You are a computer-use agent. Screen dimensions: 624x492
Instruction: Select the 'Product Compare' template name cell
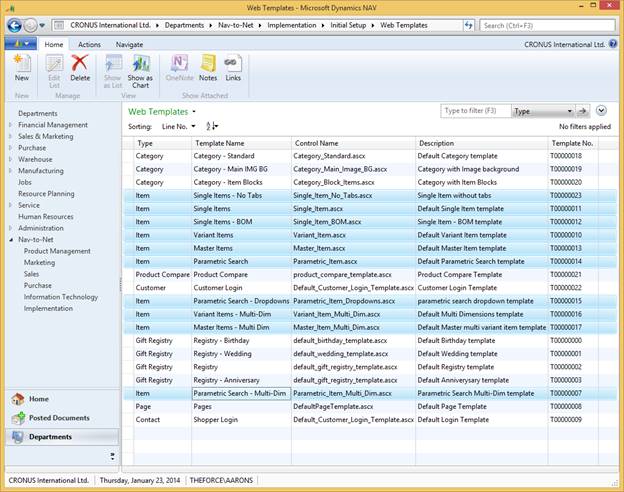pos(241,275)
